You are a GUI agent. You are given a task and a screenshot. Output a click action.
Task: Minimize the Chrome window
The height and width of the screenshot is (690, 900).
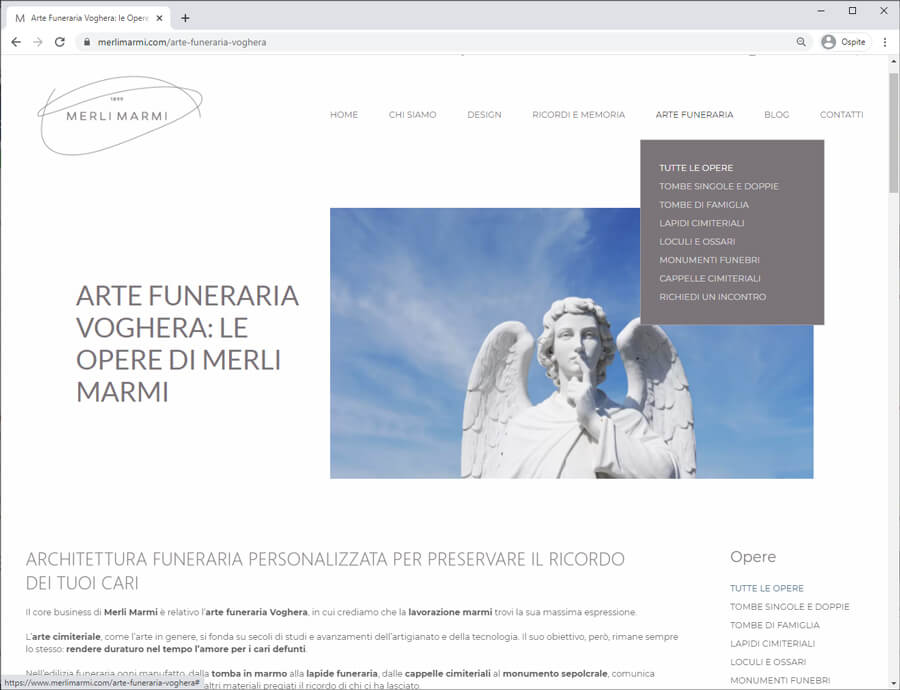click(821, 10)
